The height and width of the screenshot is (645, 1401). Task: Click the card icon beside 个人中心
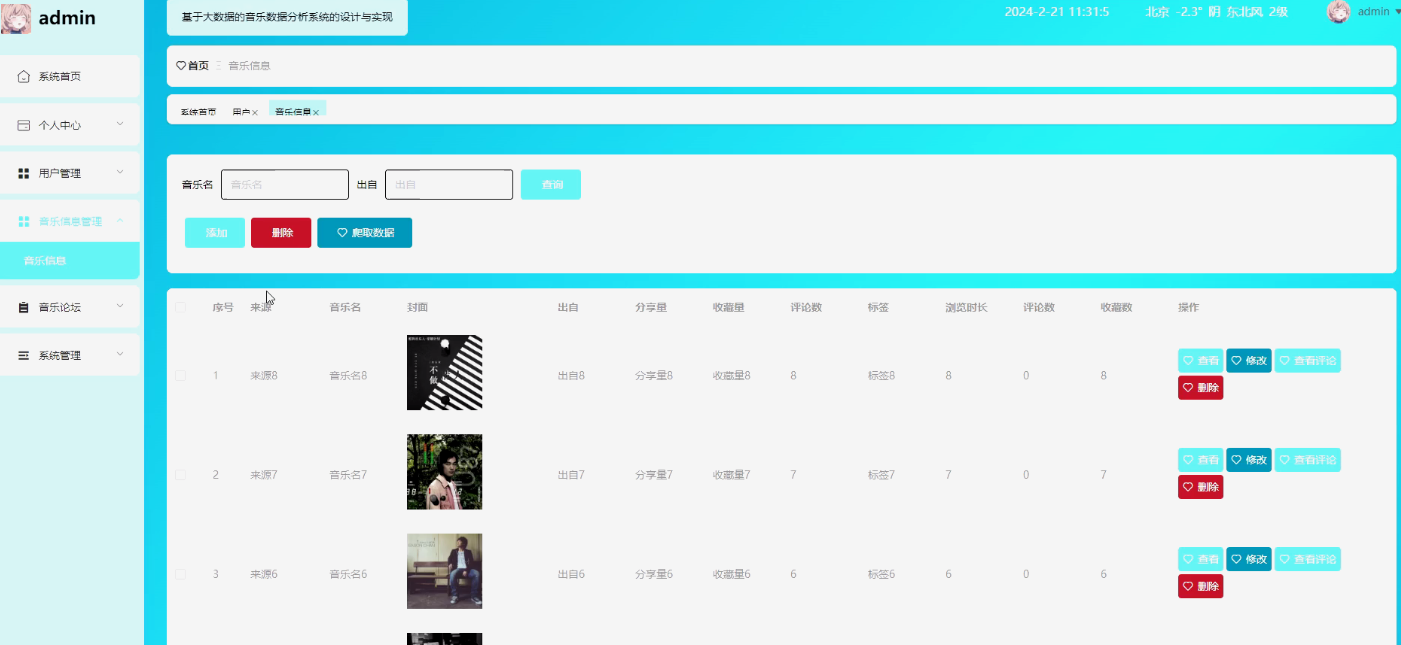[x=24, y=125]
